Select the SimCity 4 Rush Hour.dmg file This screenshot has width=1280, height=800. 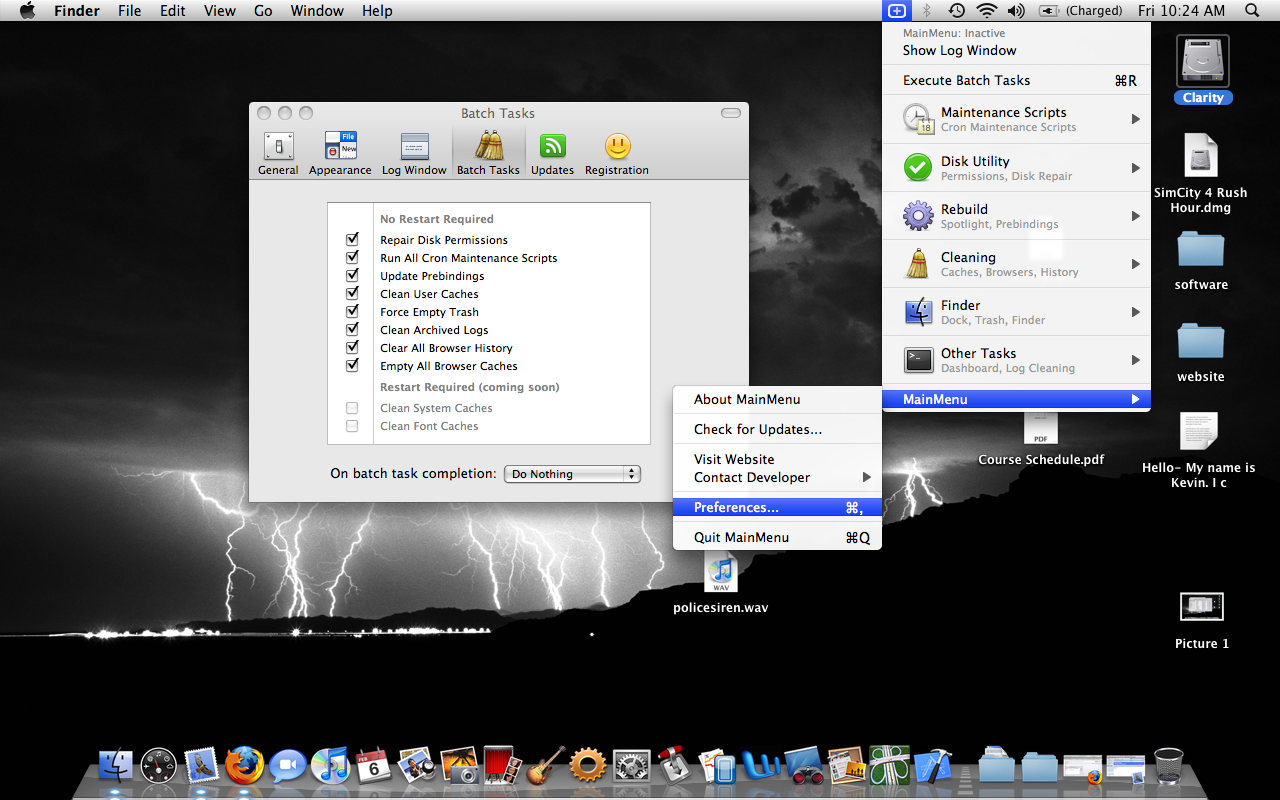click(1201, 156)
